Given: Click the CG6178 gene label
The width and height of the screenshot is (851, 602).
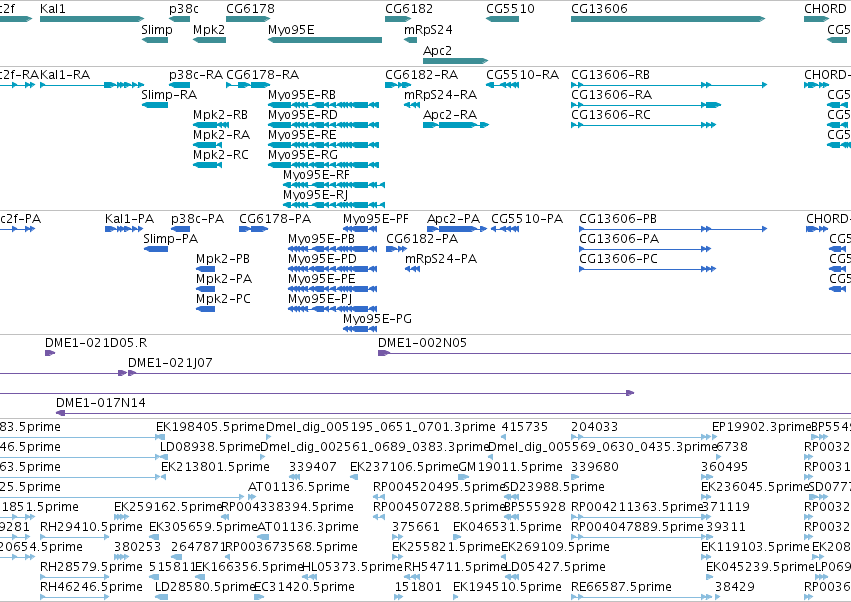Looking at the screenshot, I should click(250, 9).
